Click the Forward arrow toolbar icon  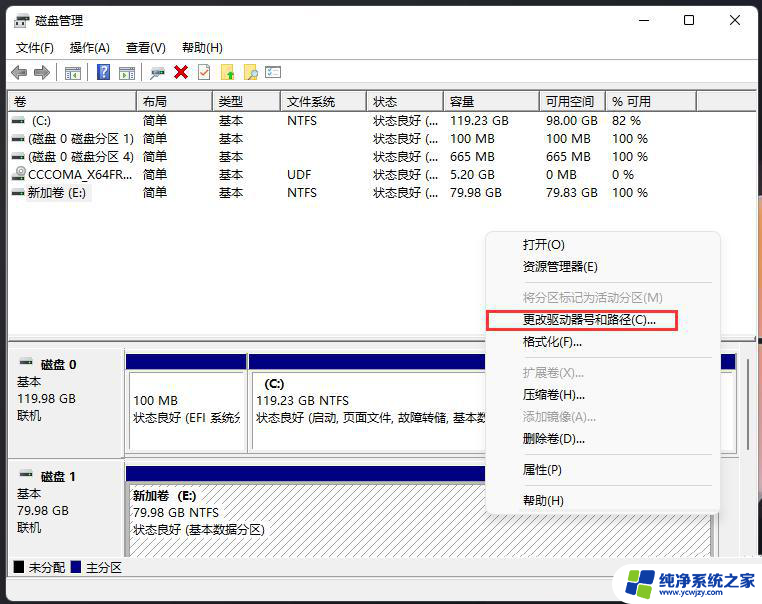point(42,73)
